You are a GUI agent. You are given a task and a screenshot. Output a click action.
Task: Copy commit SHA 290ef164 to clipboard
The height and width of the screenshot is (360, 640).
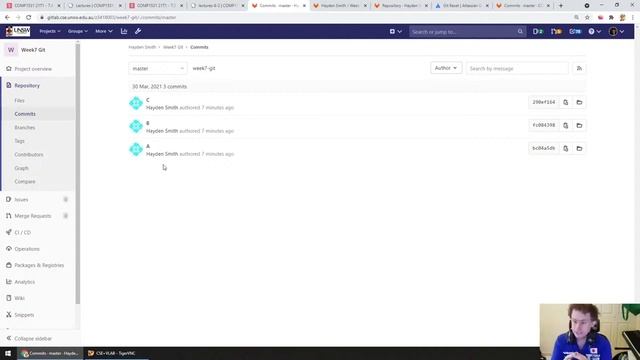pyautogui.click(x=565, y=102)
